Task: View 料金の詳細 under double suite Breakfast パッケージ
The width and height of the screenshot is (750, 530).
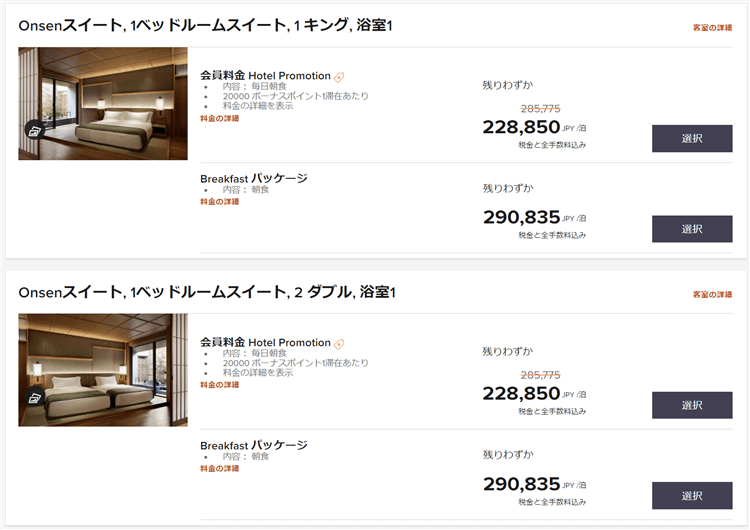Action: tap(220, 468)
